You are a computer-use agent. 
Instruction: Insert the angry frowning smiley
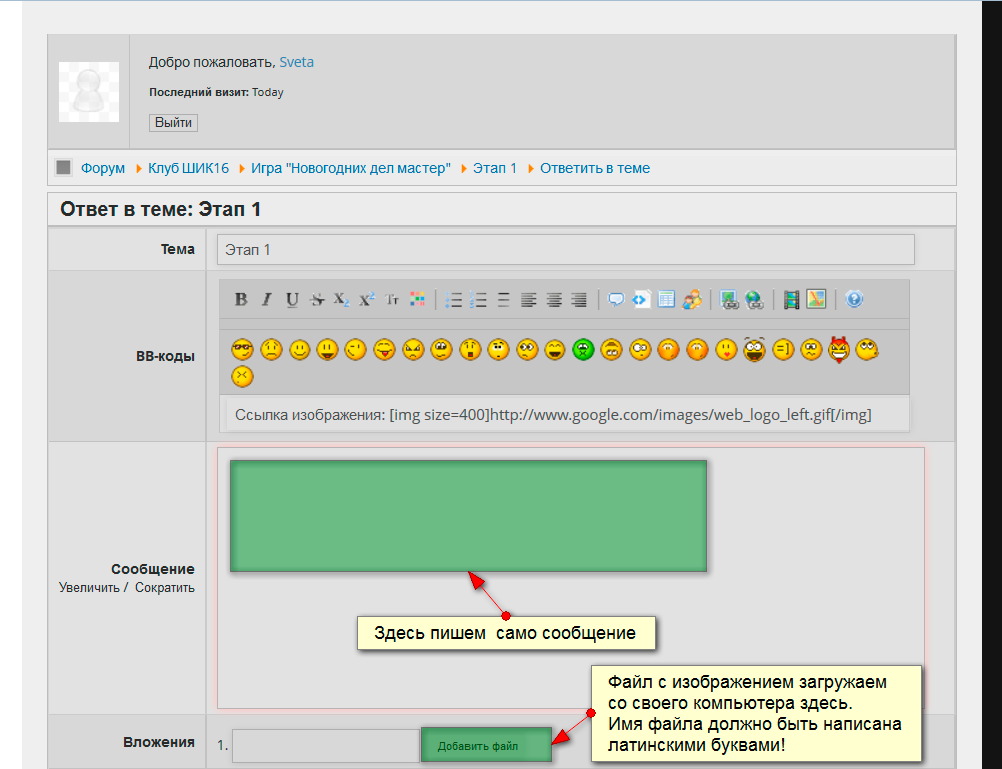click(413, 350)
